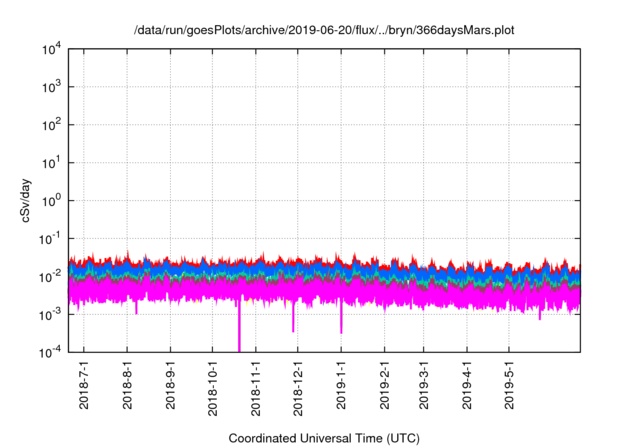
Task: Select the 2019-3-1 date tick label
Action: [424, 386]
